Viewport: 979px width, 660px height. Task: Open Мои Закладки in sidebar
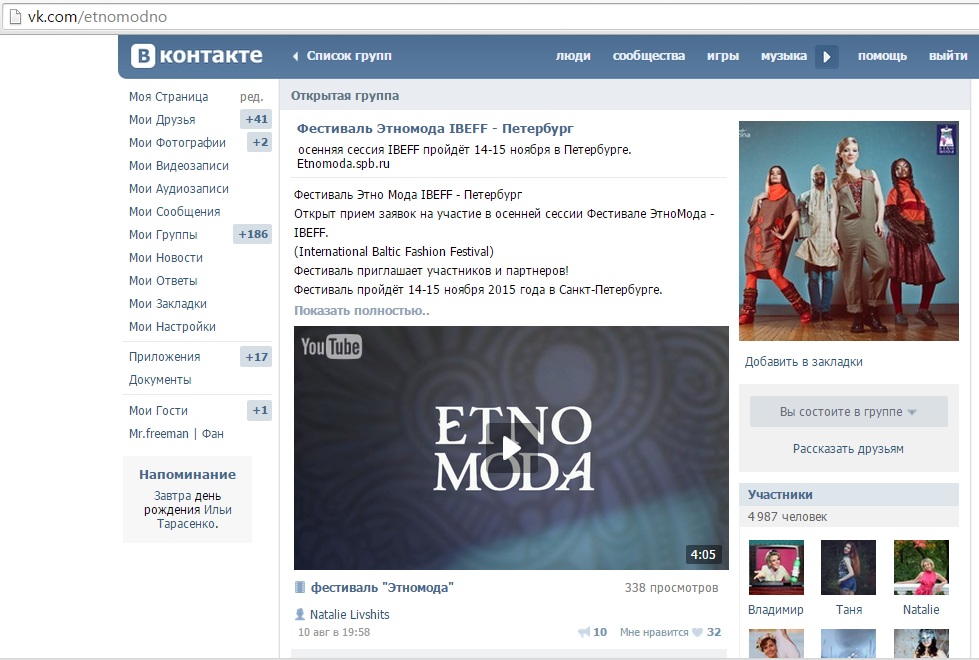[167, 304]
